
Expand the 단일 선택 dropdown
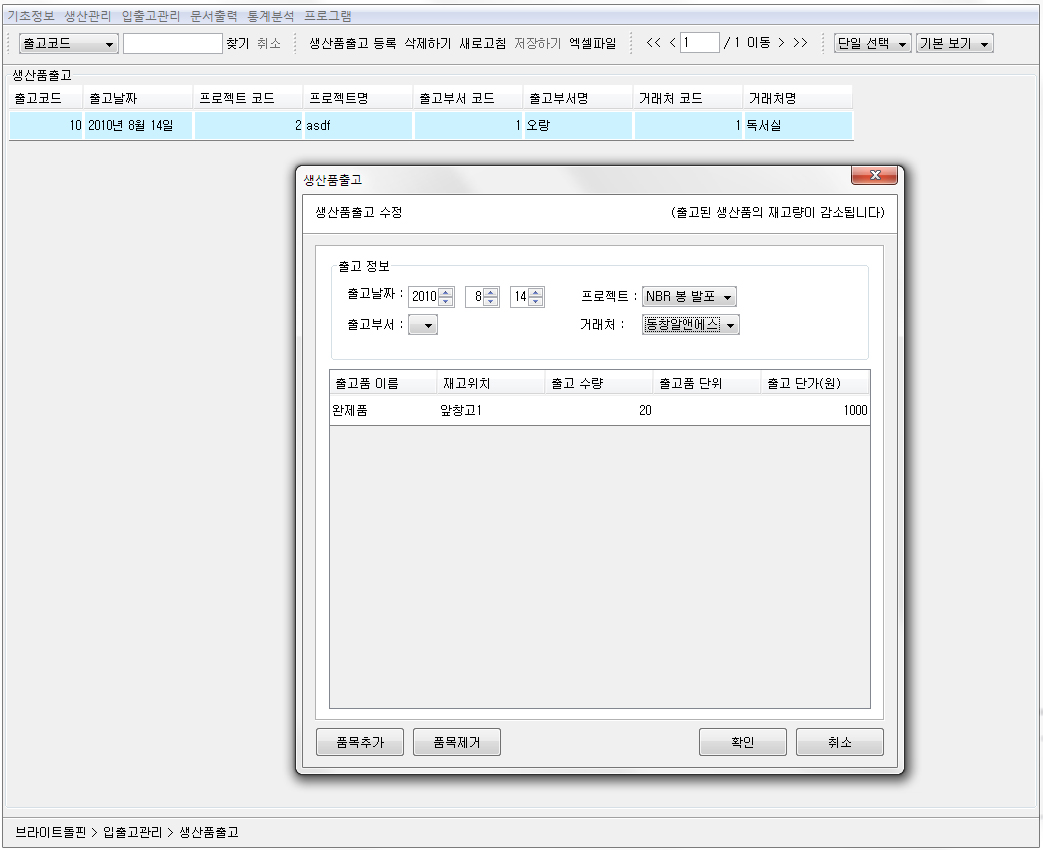click(873, 44)
